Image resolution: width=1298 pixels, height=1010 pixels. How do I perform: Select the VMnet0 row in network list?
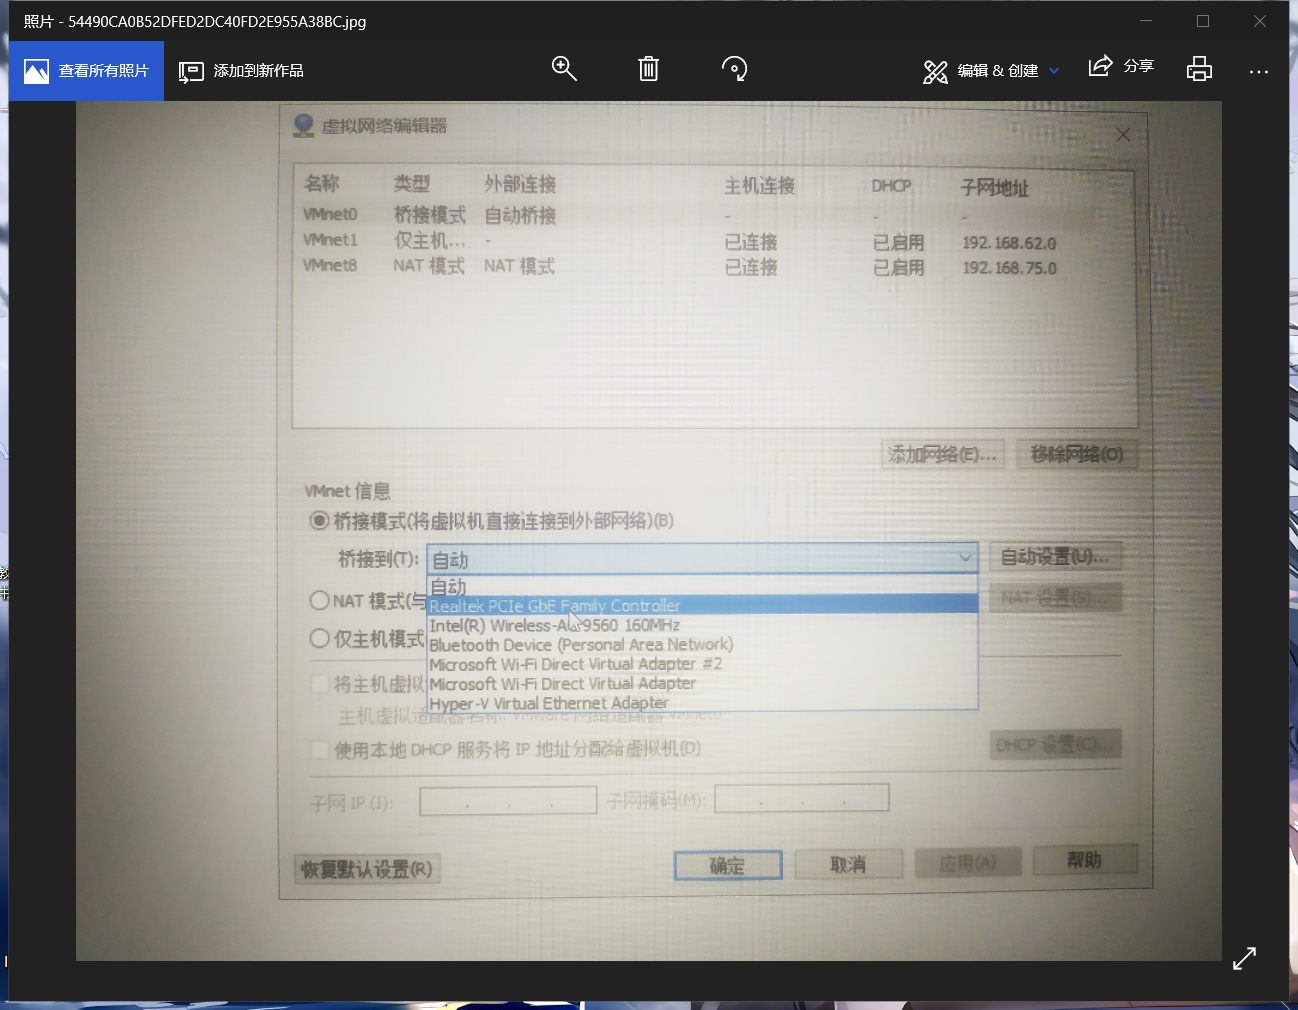click(714, 214)
